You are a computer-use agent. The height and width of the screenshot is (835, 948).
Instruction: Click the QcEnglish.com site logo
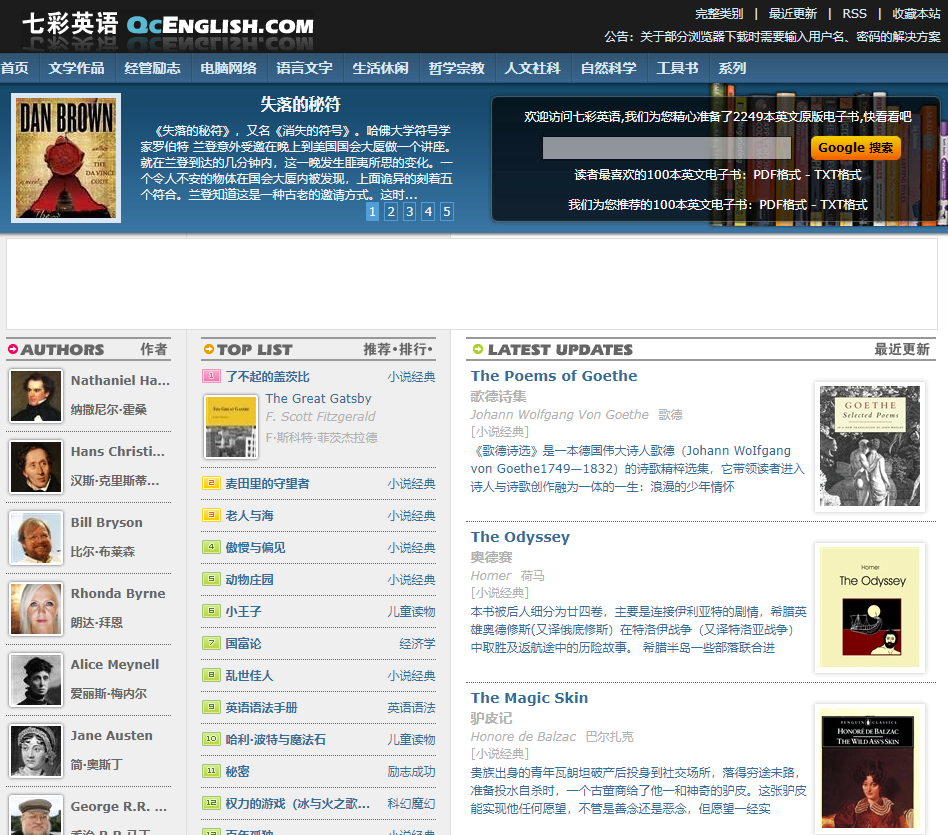click(168, 25)
